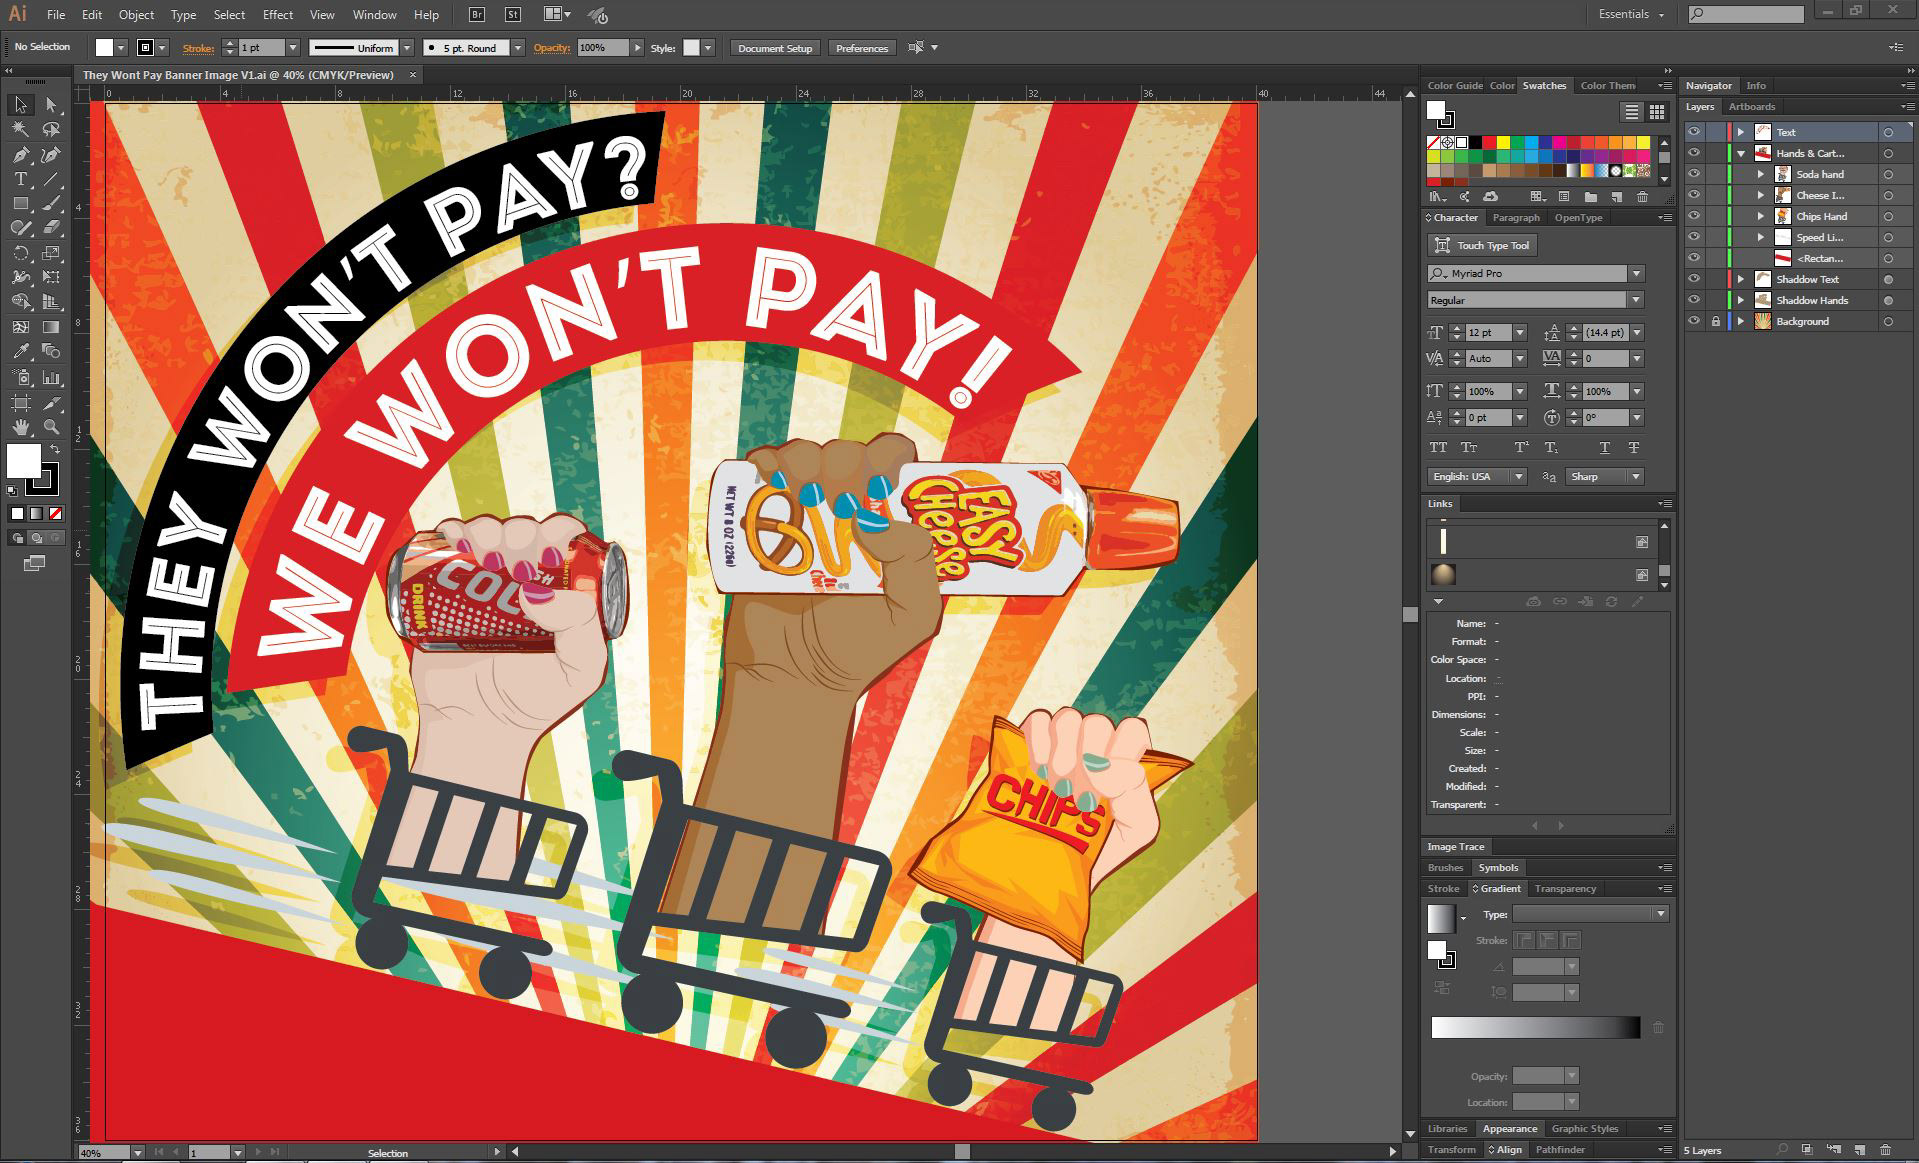Image resolution: width=1919 pixels, height=1163 pixels.
Task: Select the Free Transform tool
Action: [x=51, y=277]
